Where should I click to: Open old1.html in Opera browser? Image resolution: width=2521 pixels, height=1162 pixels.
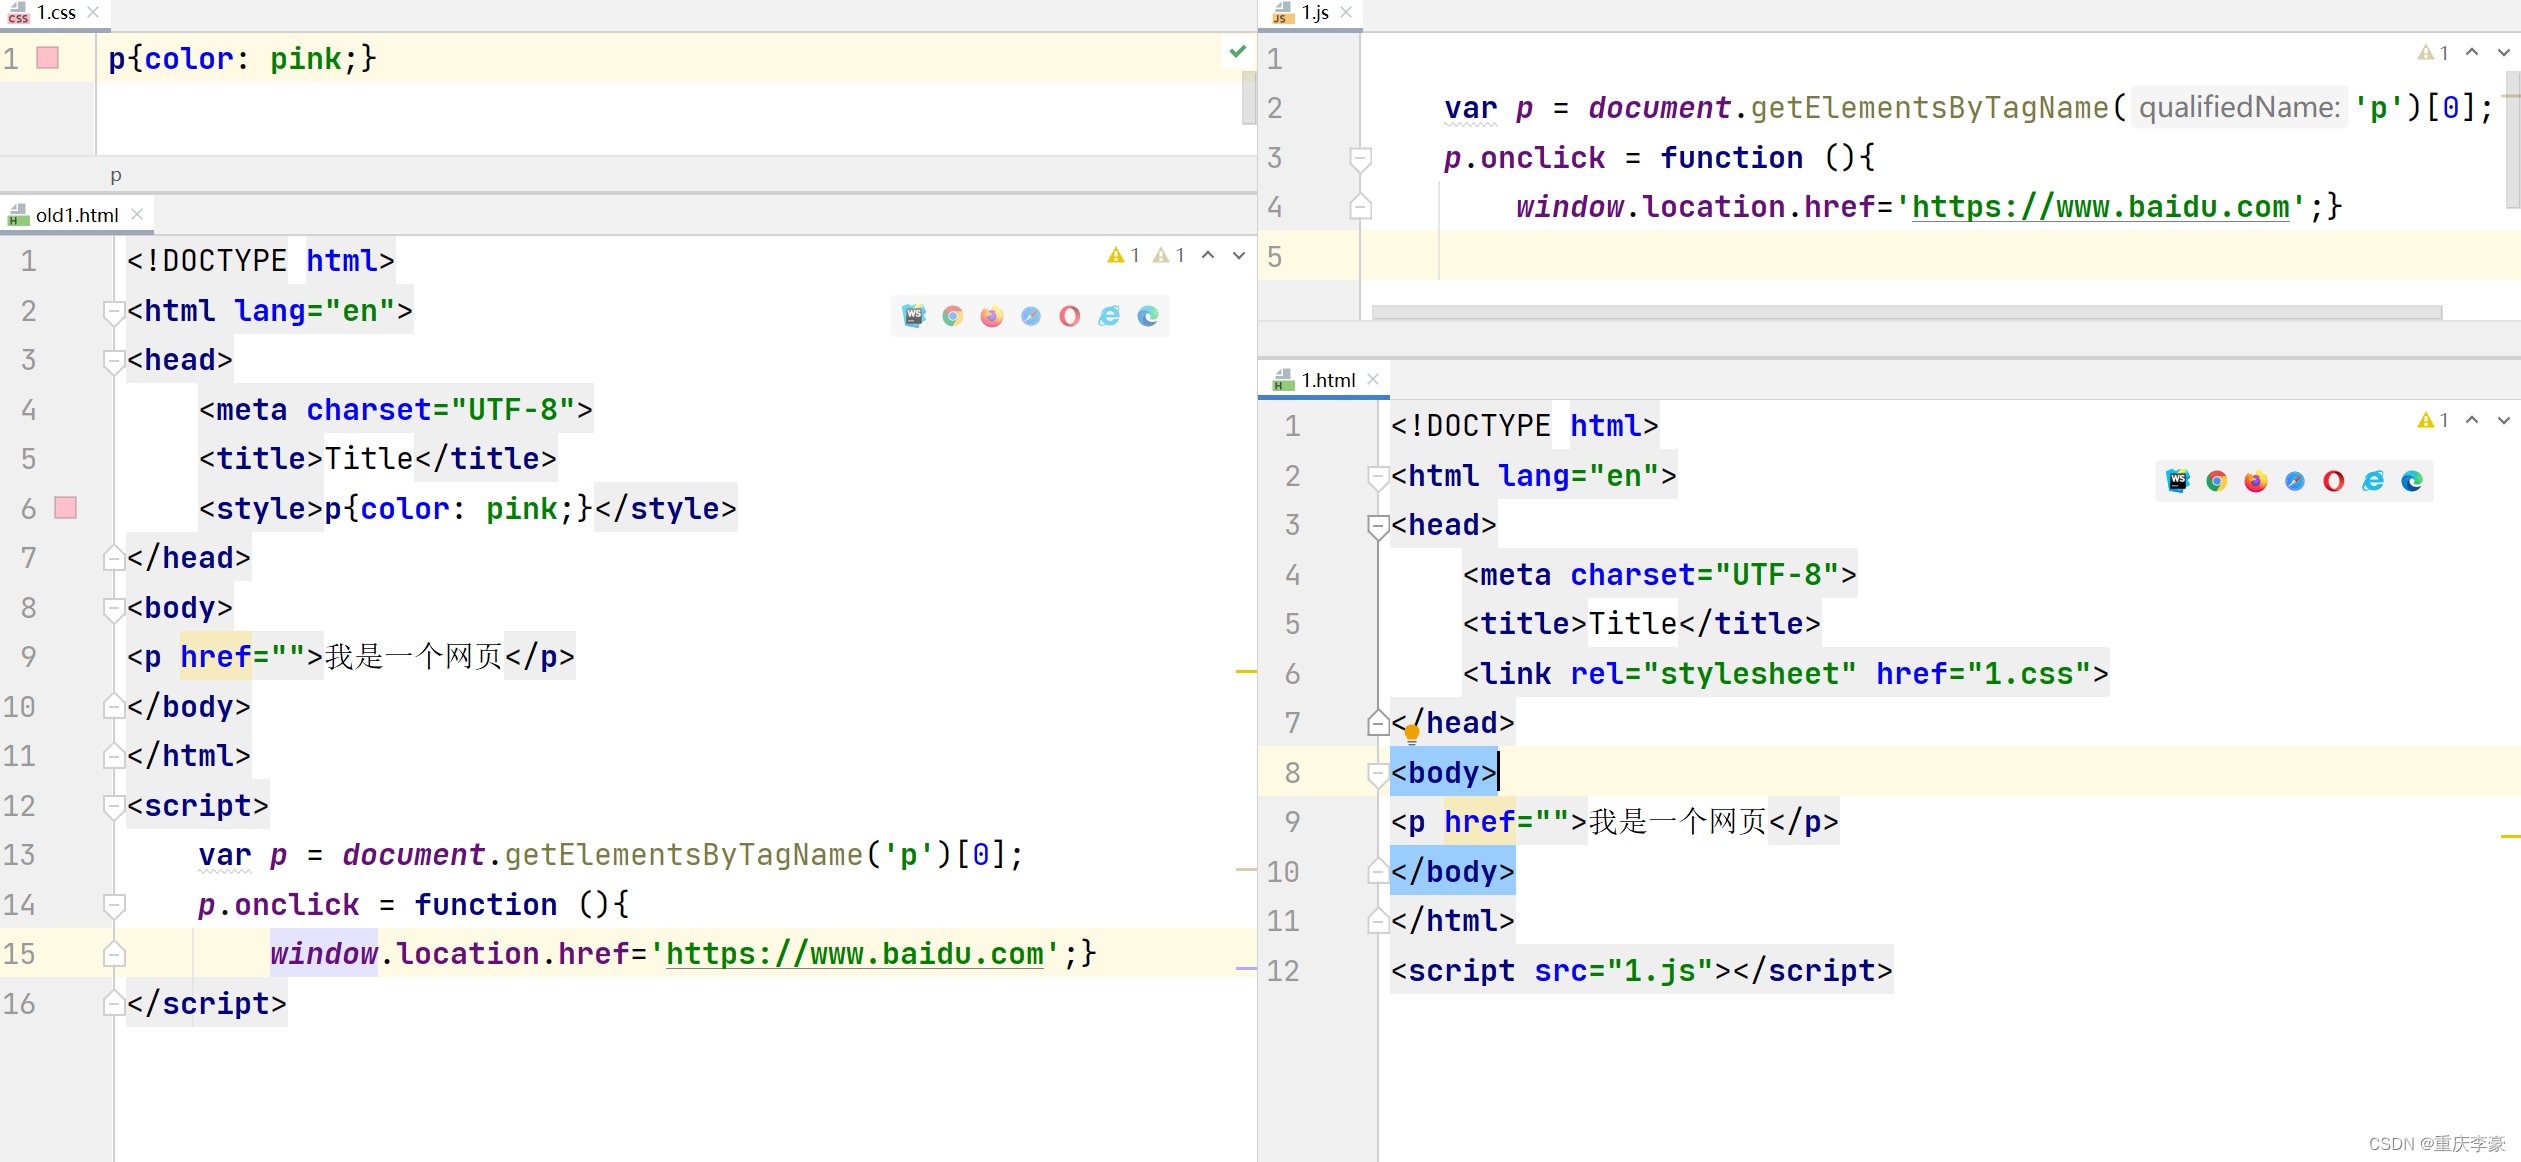tap(1070, 316)
